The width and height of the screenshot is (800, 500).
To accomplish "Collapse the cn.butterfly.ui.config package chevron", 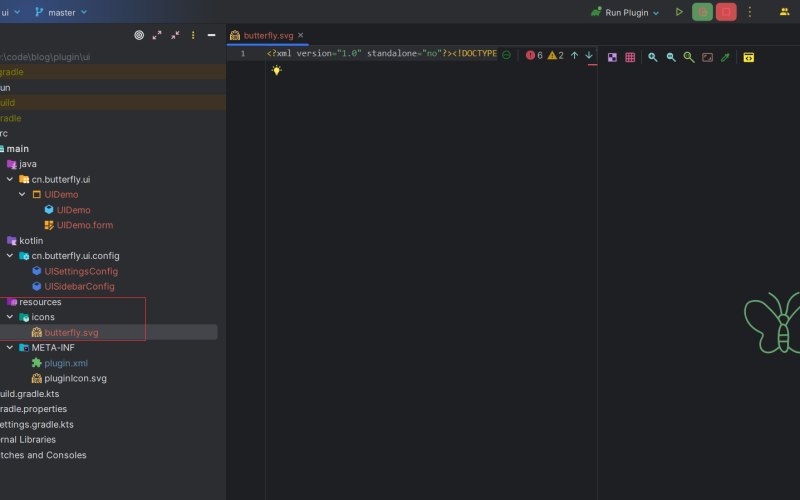I will click(10, 256).
